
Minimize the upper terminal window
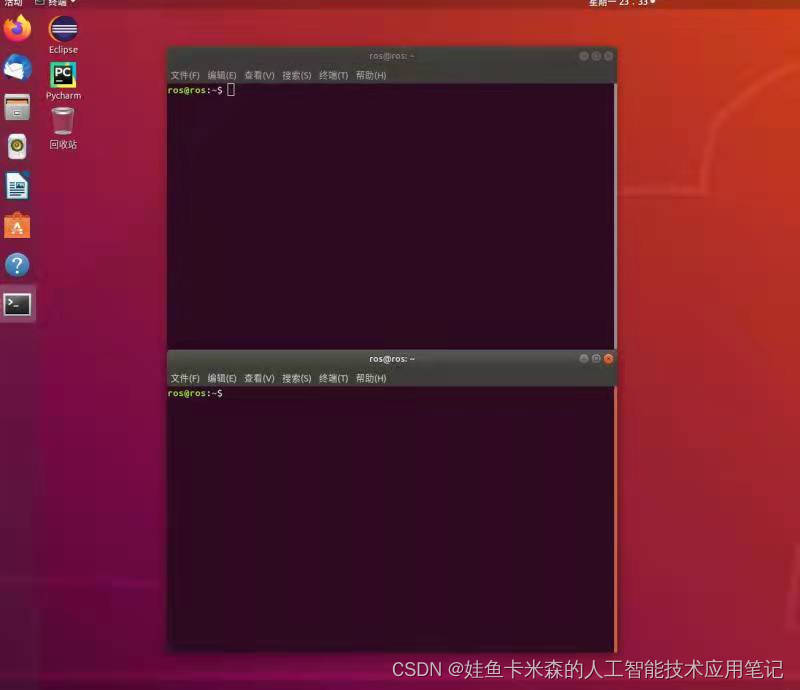coord(584,56)
